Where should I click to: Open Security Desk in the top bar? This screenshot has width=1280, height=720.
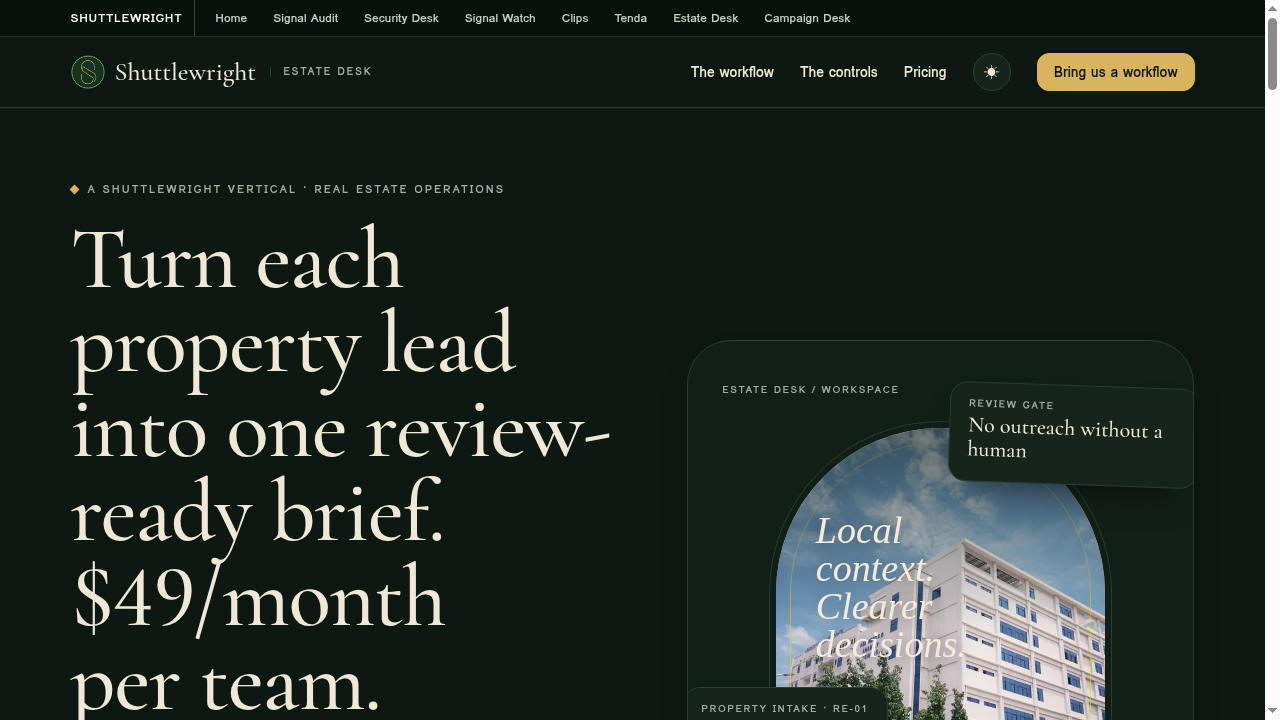401,18
